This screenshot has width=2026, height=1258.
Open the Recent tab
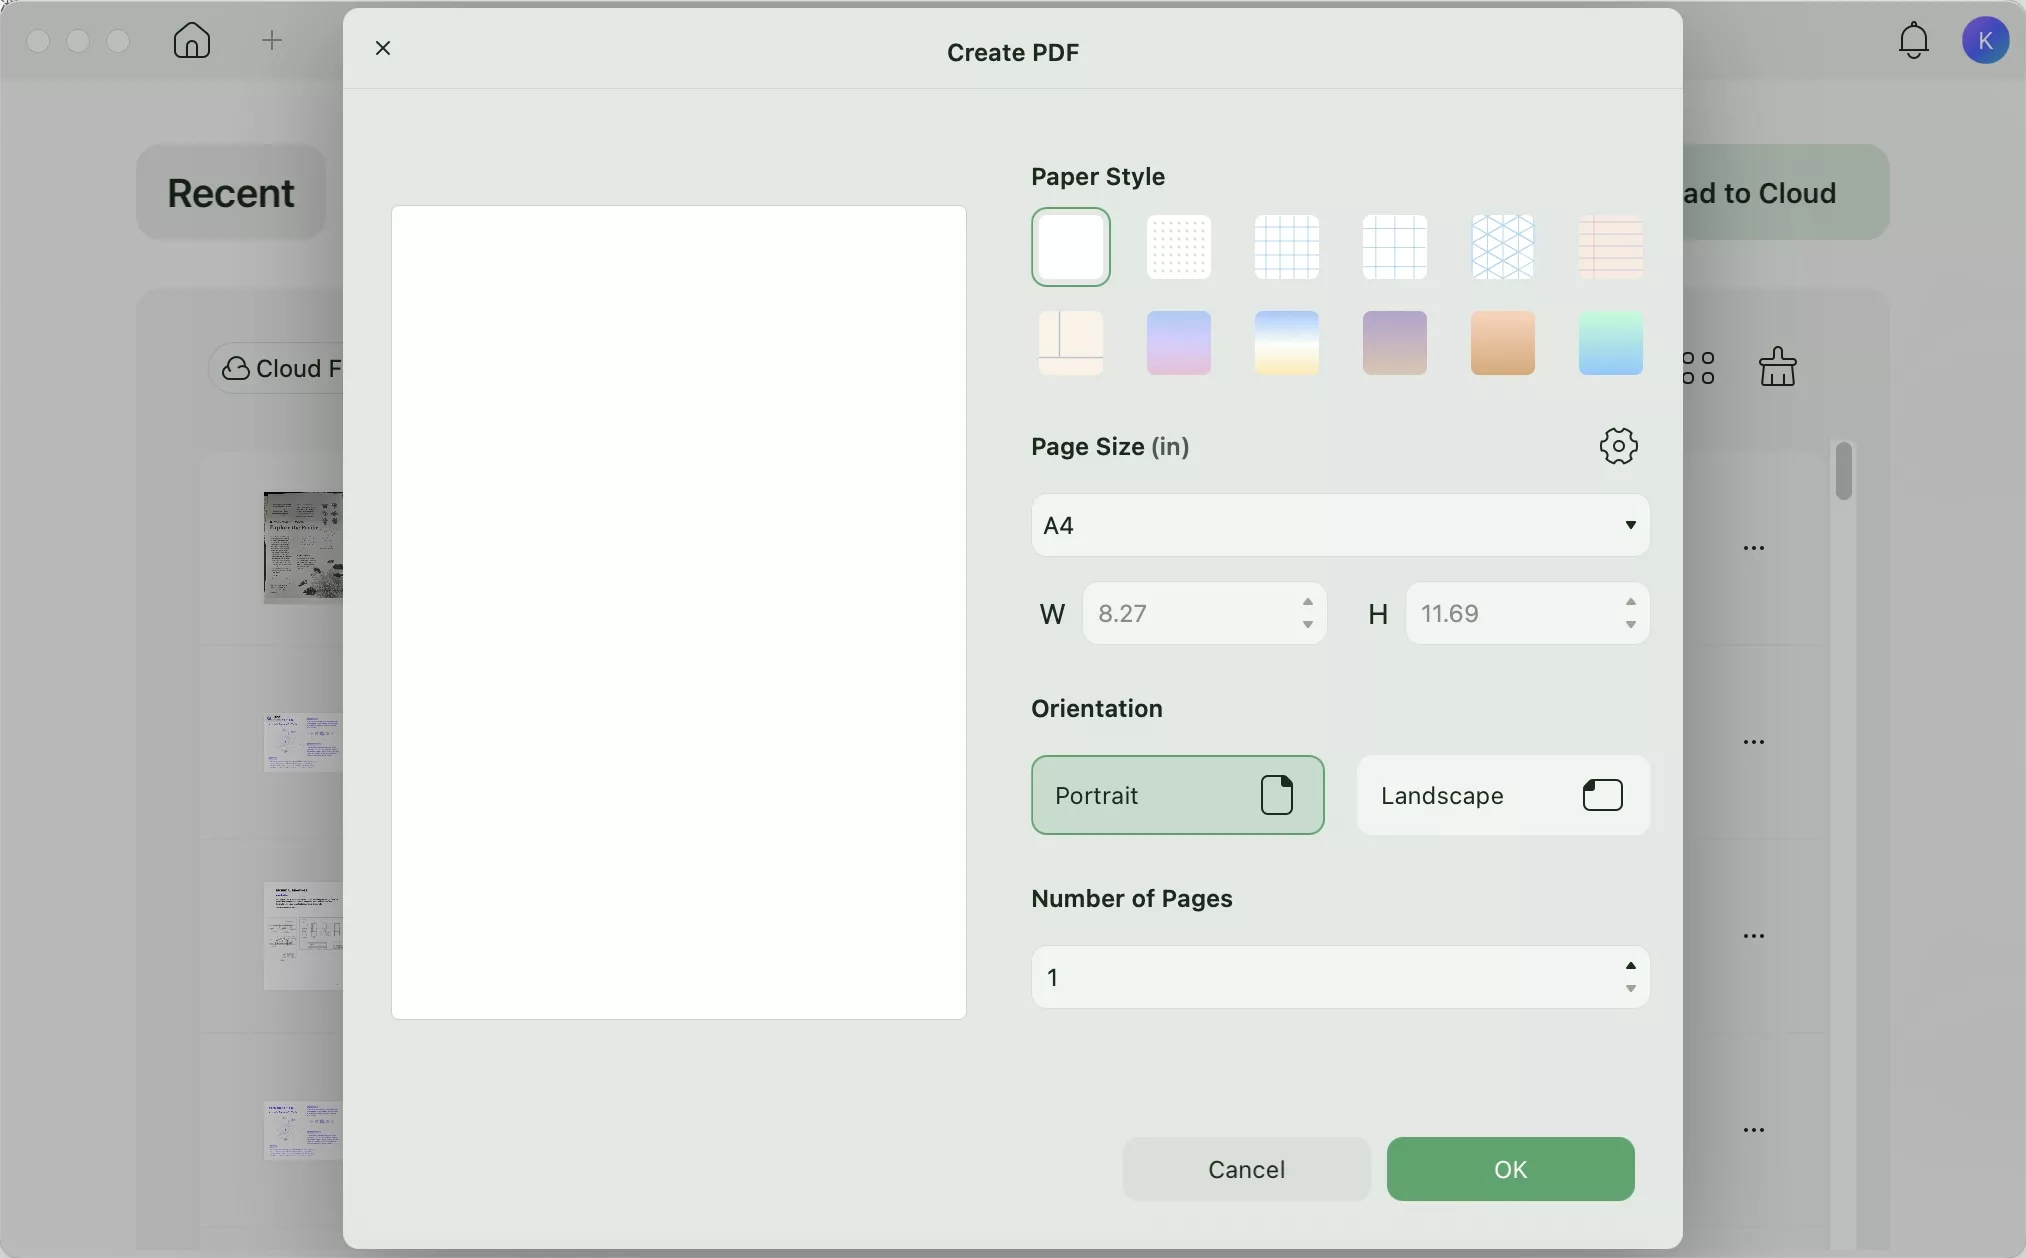click(231, 192)
